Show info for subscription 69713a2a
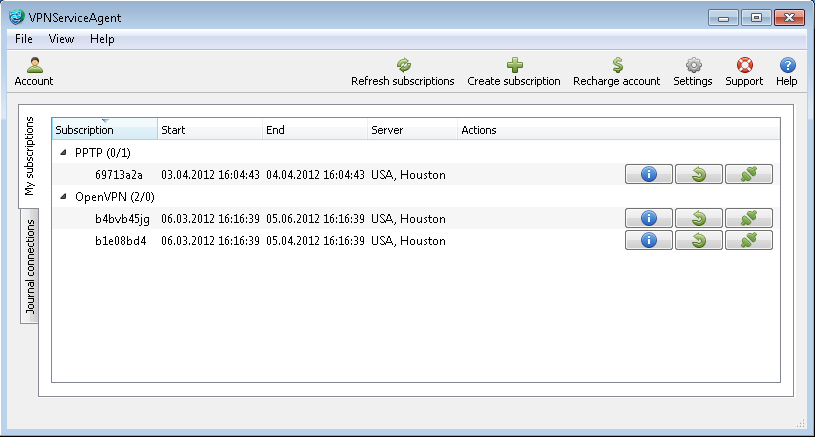815x437 pixels. coord(649,174)
